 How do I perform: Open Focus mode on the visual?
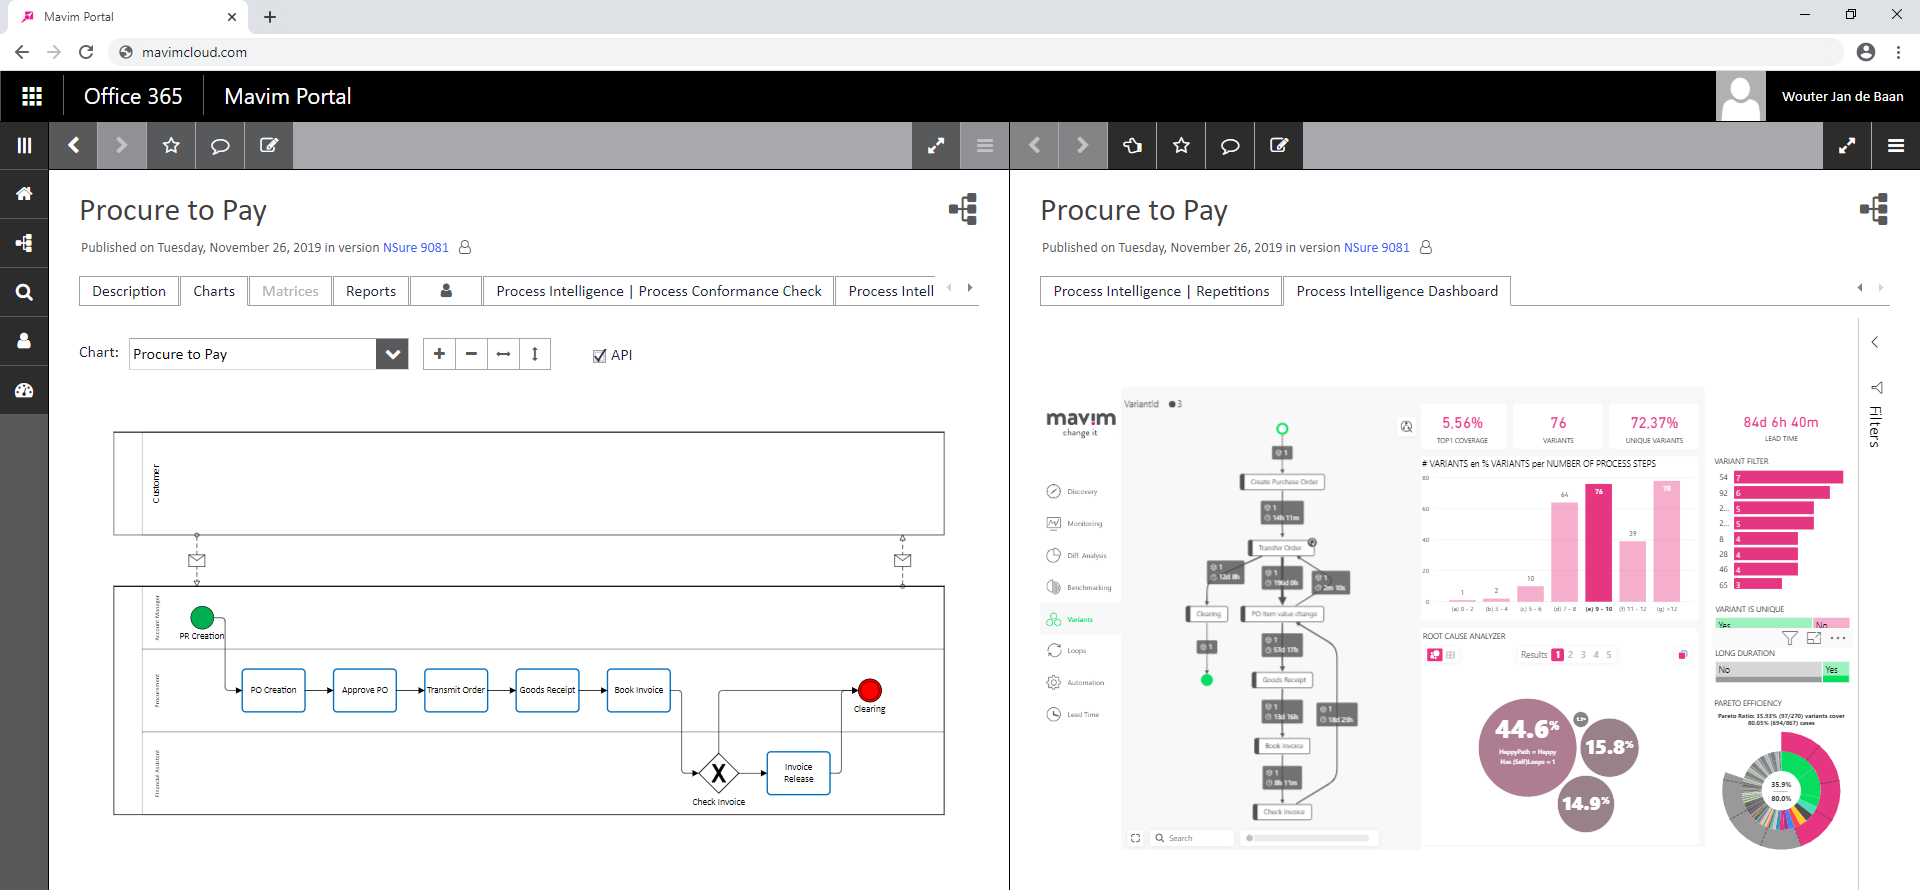(1814, 638)
